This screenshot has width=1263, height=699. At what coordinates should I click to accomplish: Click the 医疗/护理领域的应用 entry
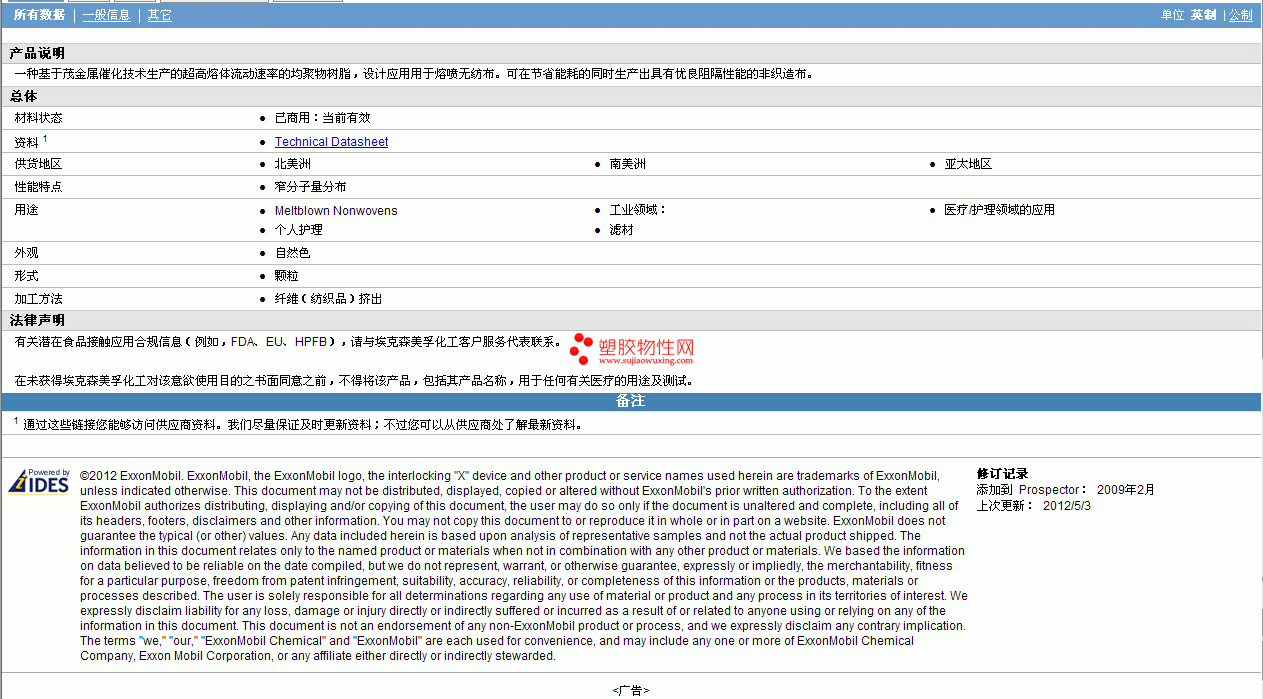pyautogui.click(x=999, y=210)
